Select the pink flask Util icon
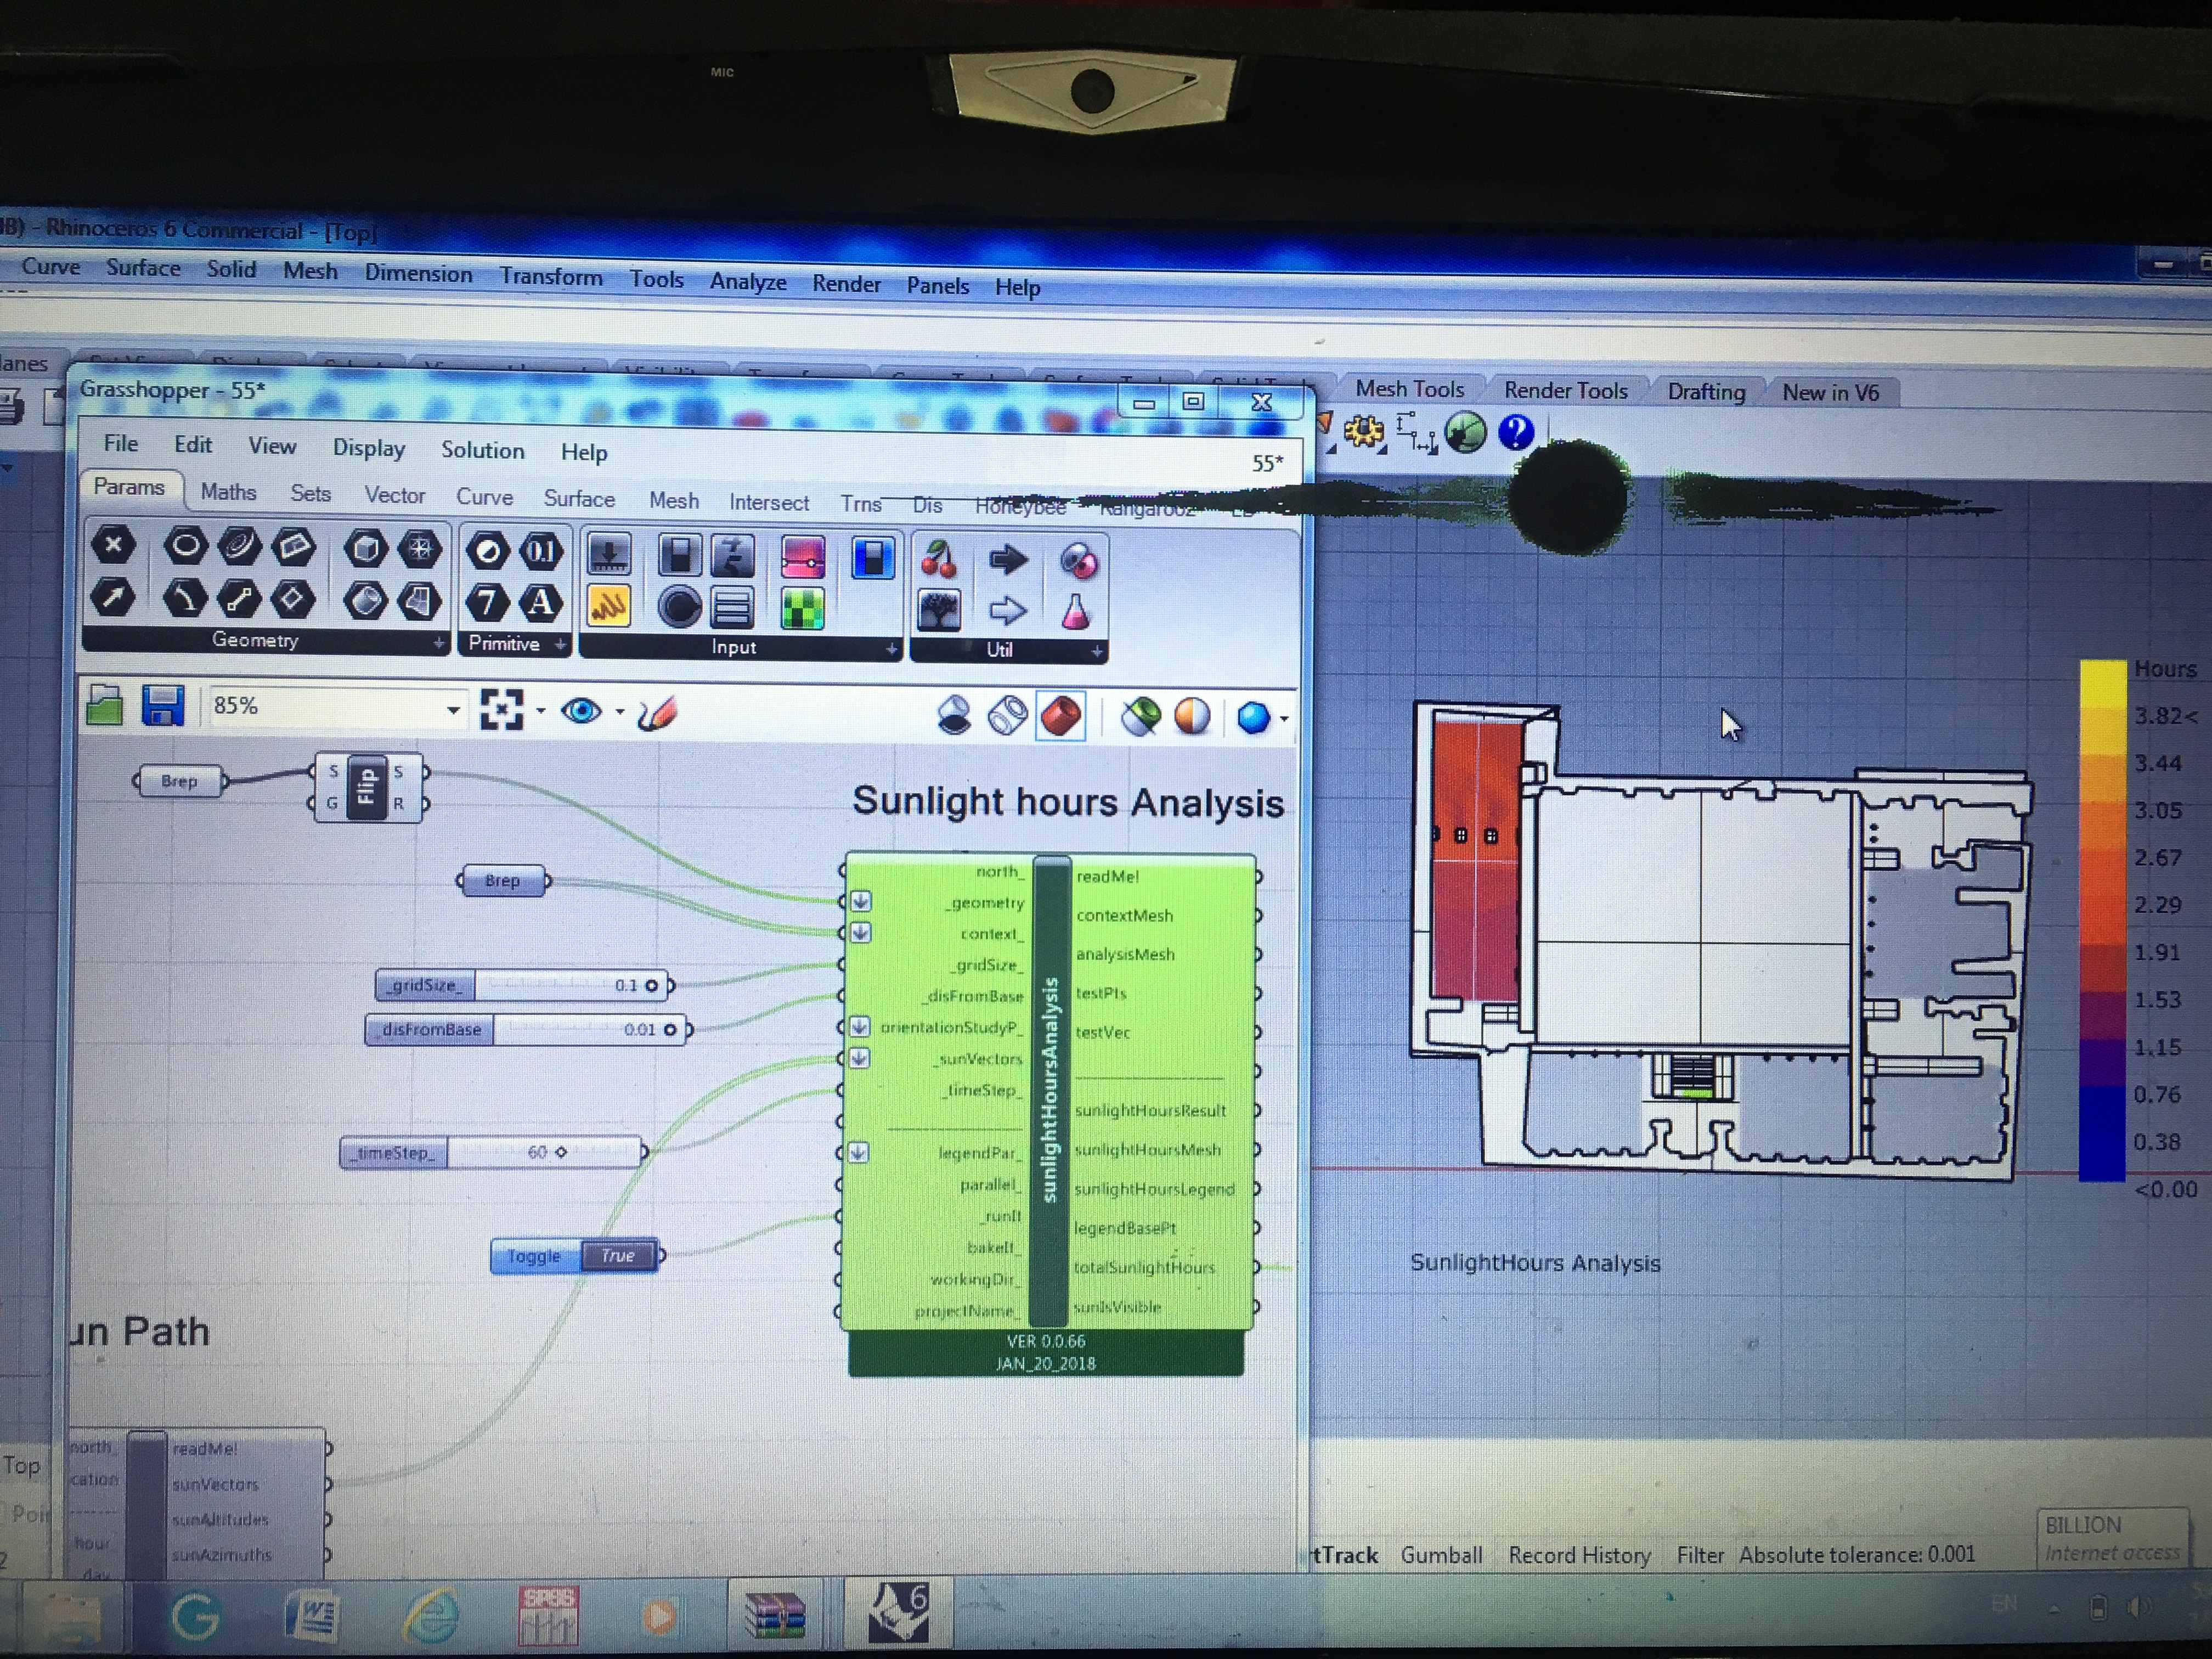 [x=1077, y=612]
